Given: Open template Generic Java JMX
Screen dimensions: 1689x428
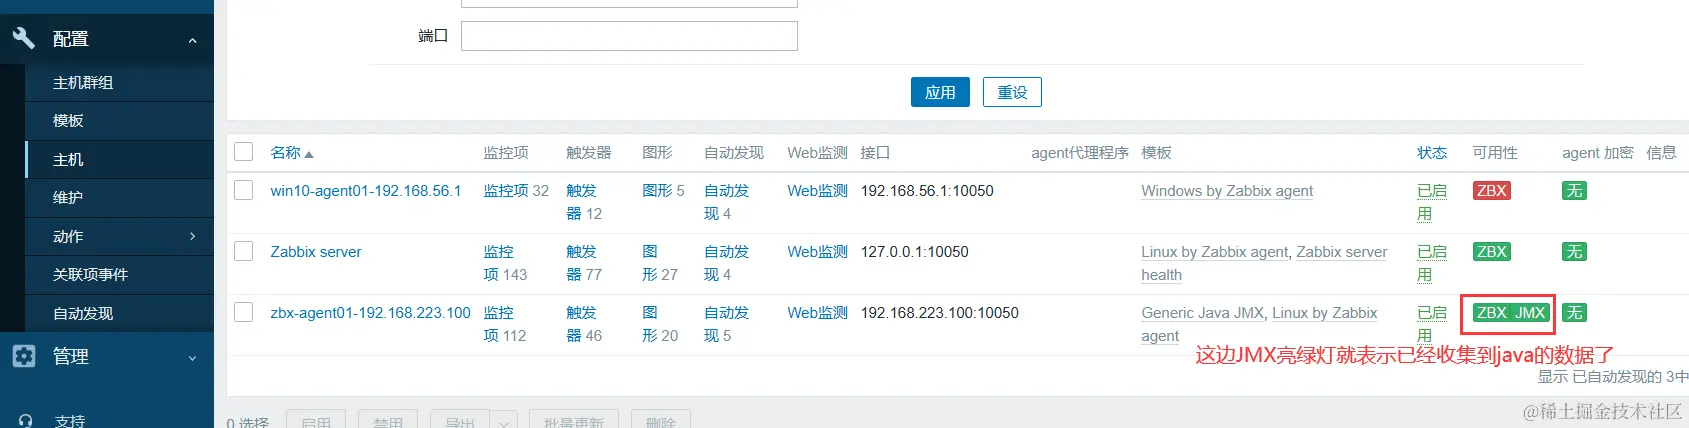Looking at the screenshot, I should (1202, 313).
